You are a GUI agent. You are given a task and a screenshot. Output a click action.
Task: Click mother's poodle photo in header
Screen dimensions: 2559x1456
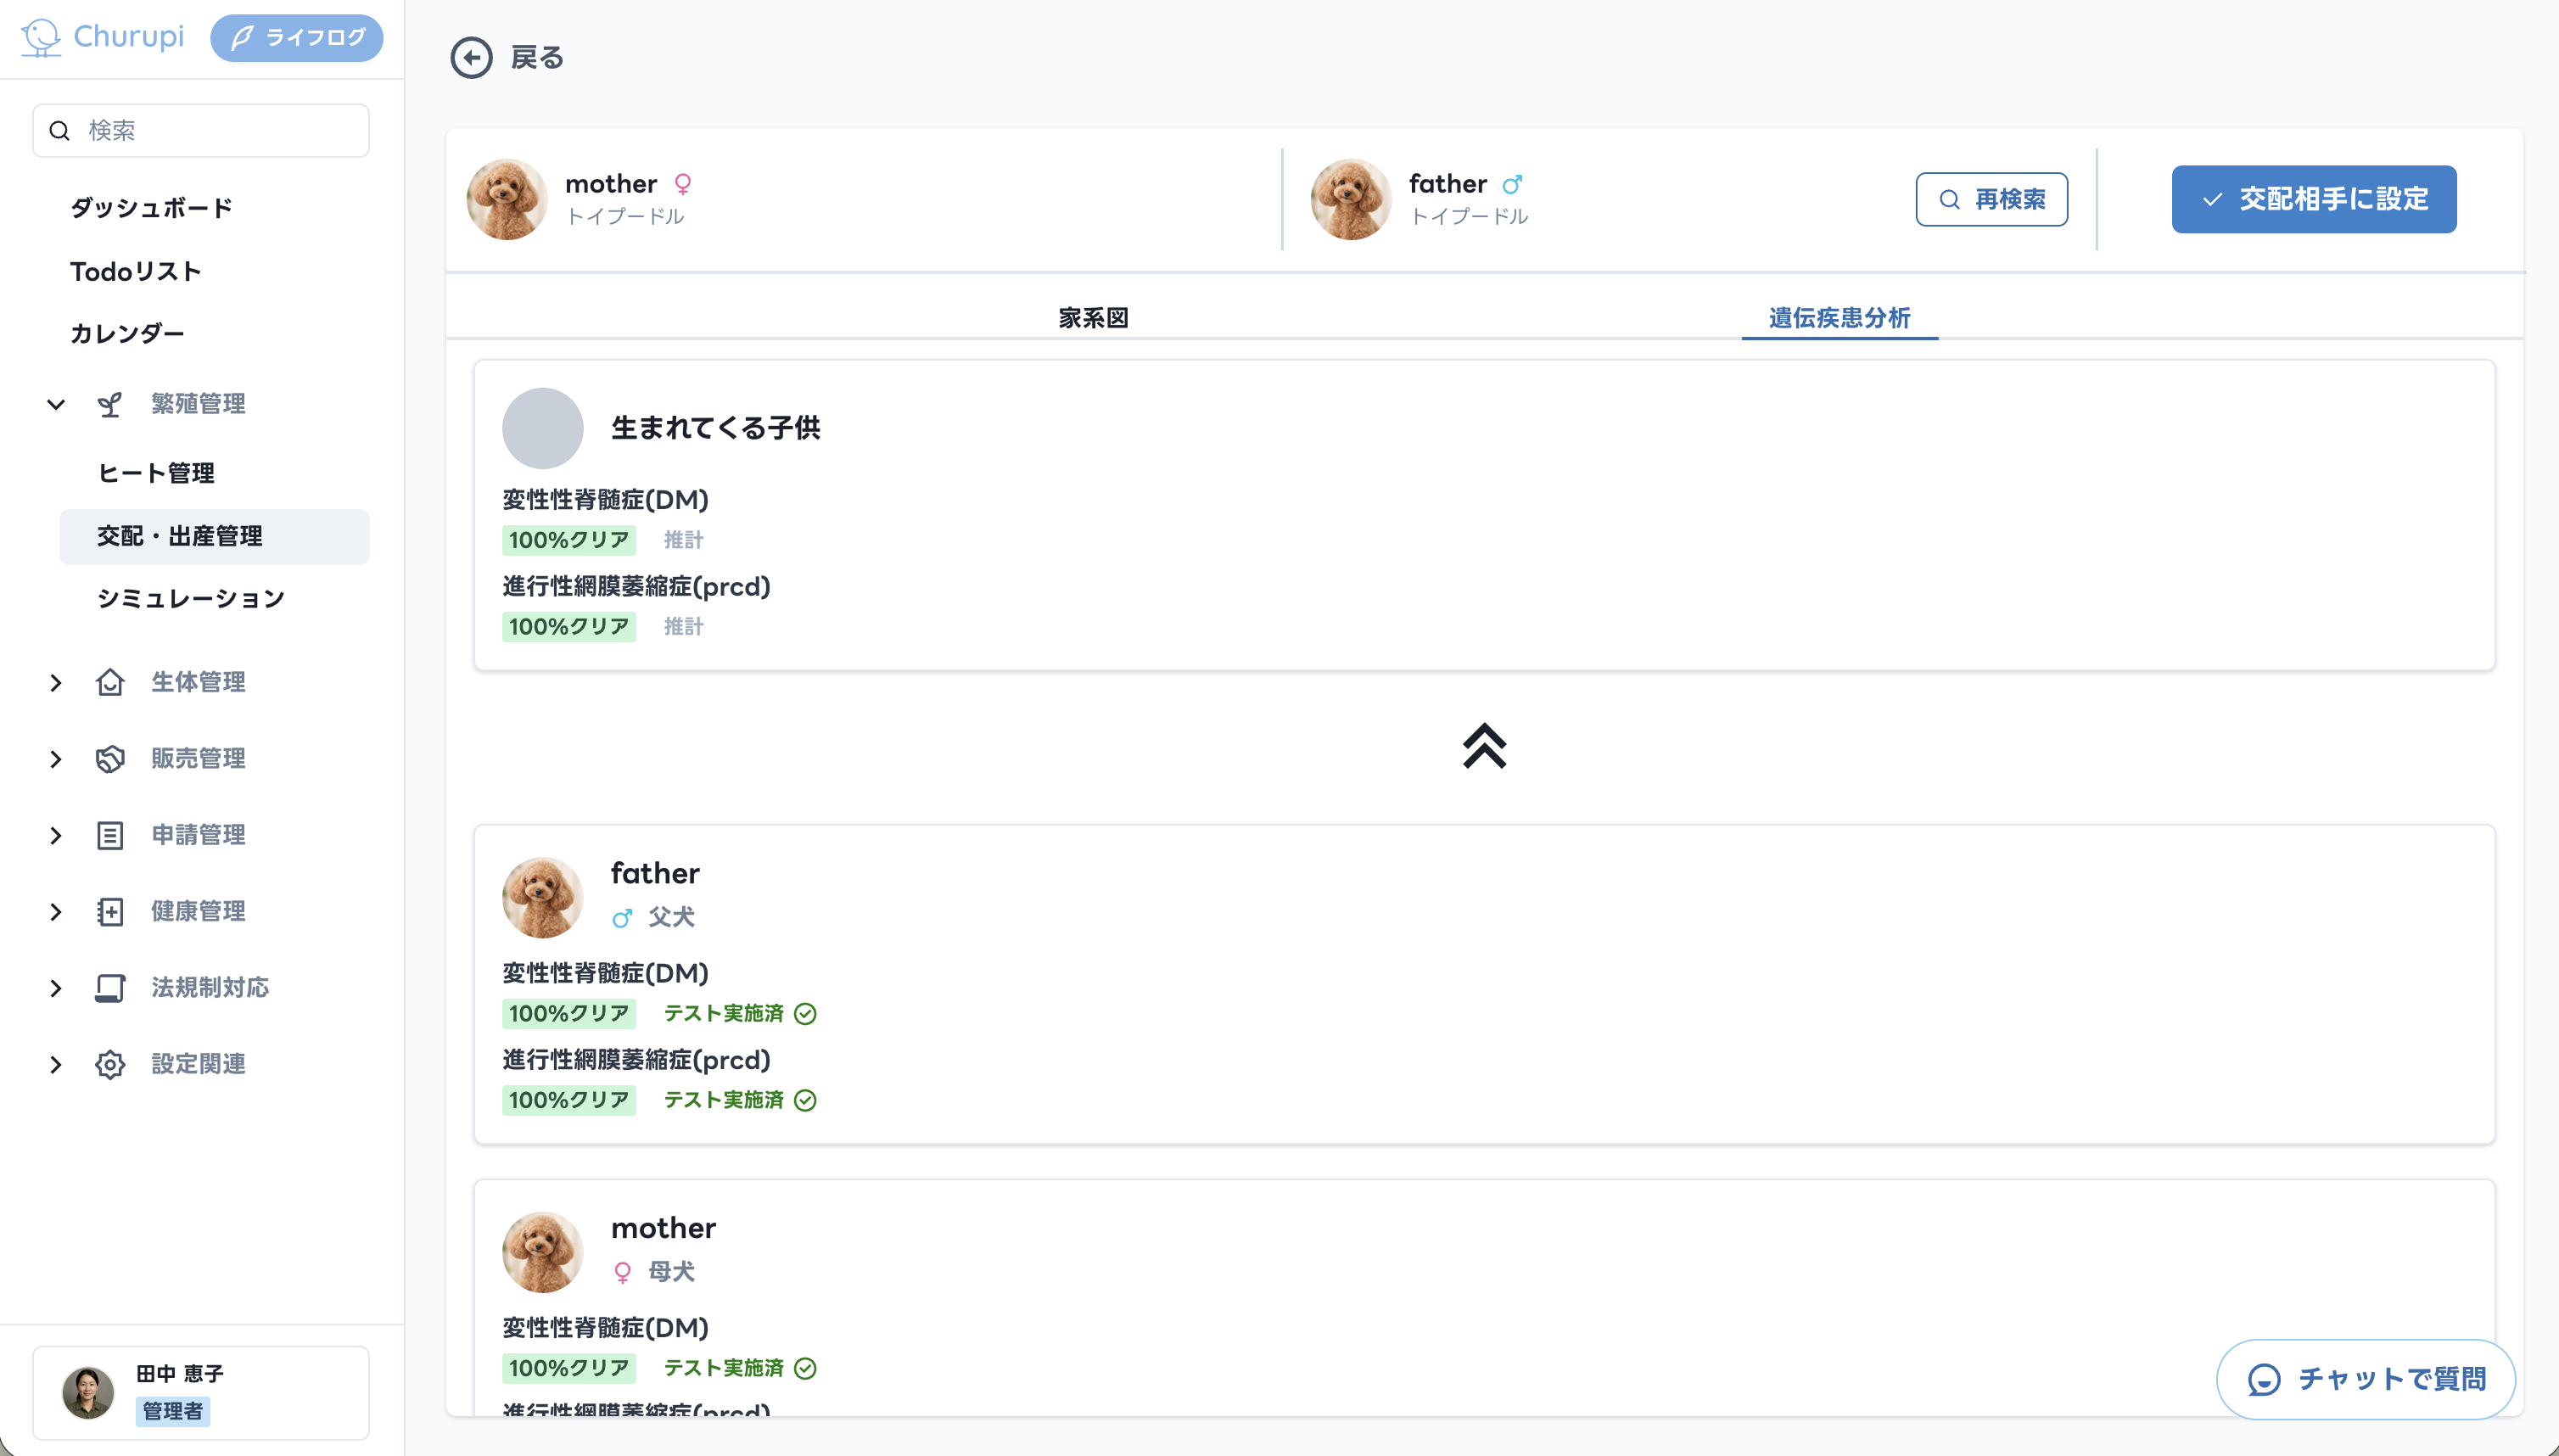point(507,199)
